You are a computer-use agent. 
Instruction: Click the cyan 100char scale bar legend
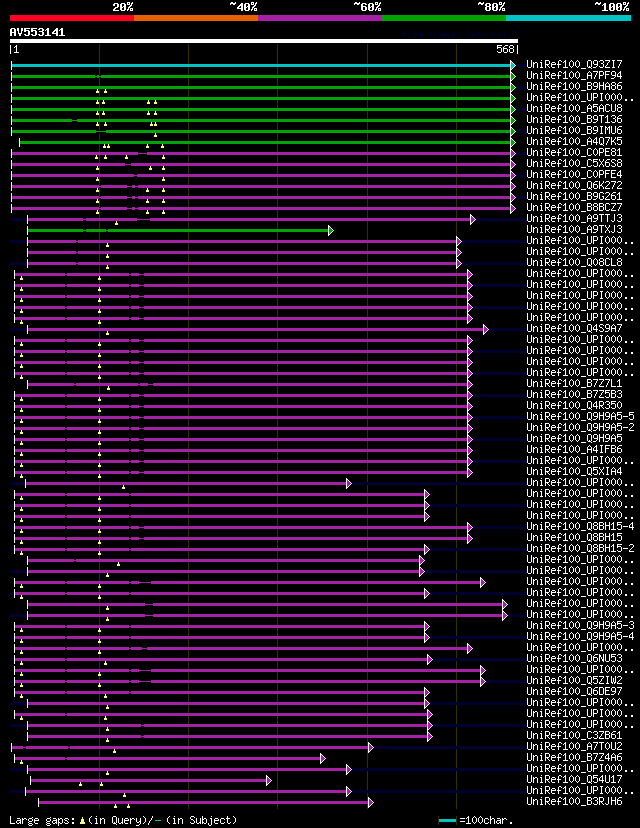tap(447, 821)
